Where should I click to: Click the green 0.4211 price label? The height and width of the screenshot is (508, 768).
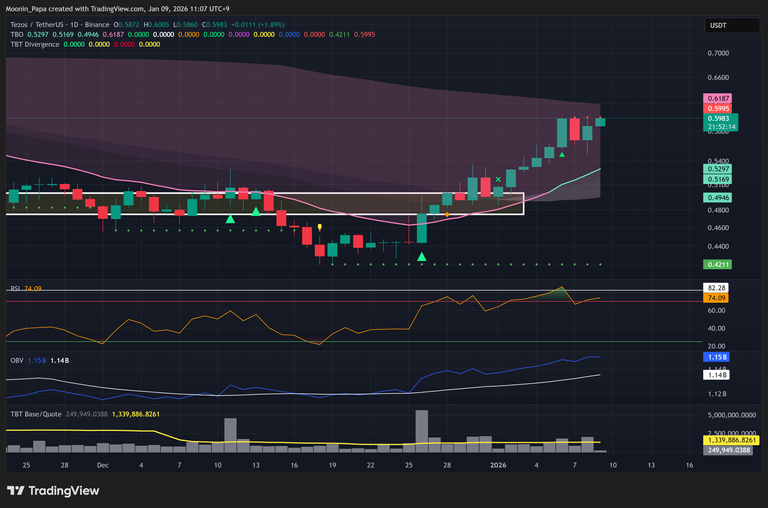tap(718, 264)
